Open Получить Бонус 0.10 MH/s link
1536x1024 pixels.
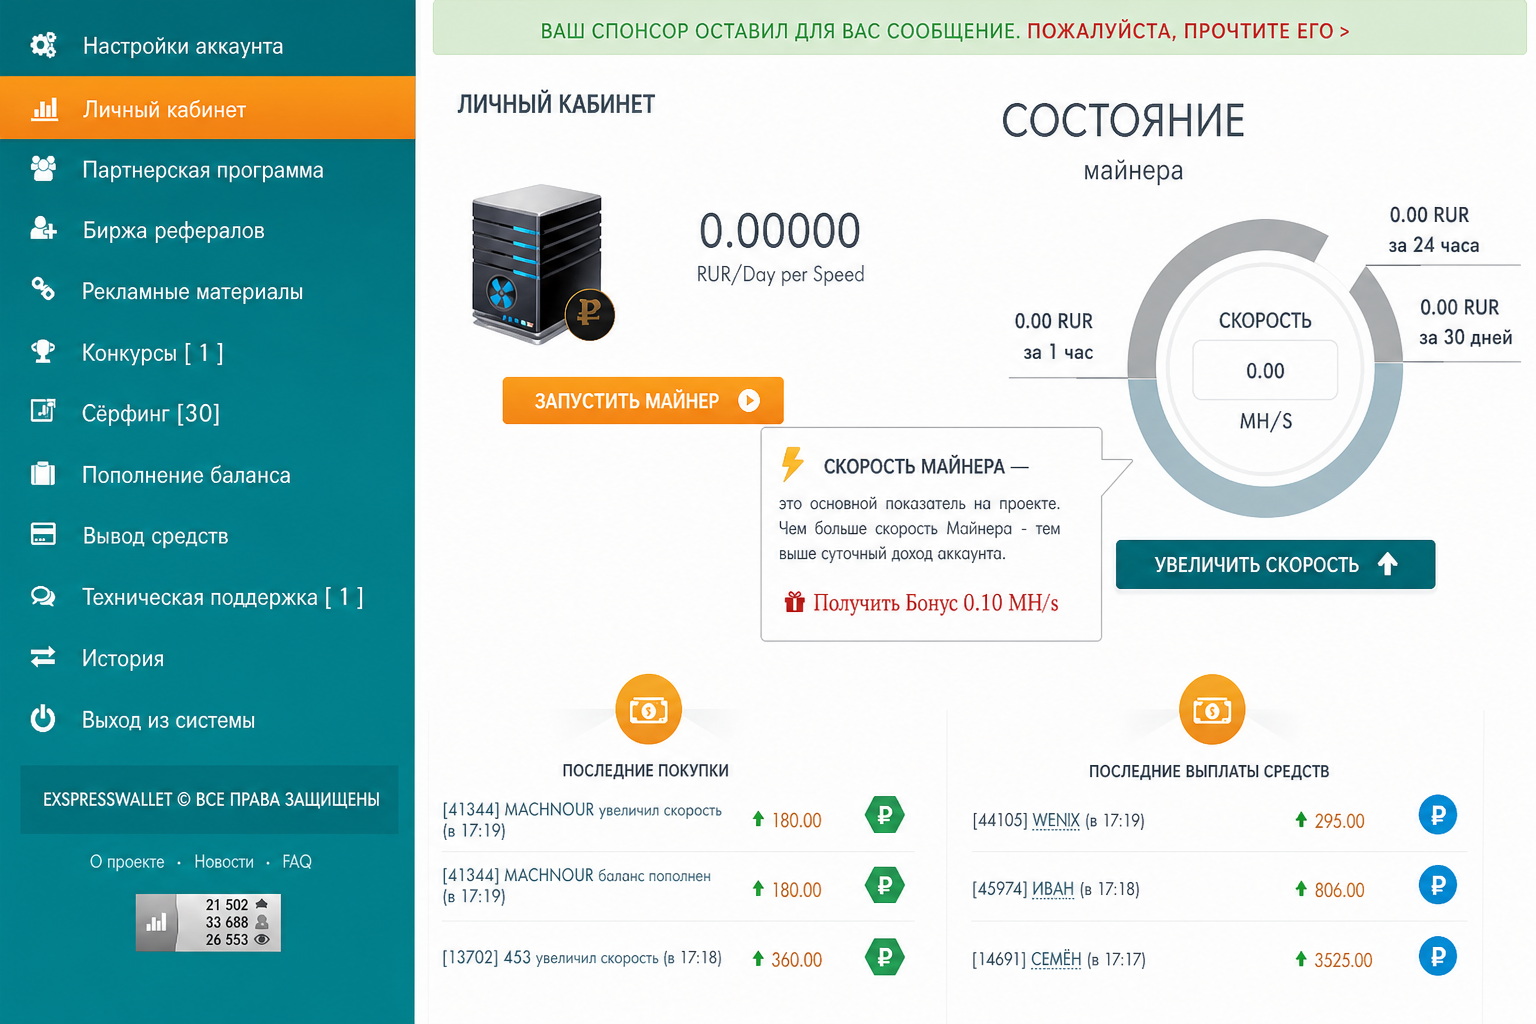(935, 603)
